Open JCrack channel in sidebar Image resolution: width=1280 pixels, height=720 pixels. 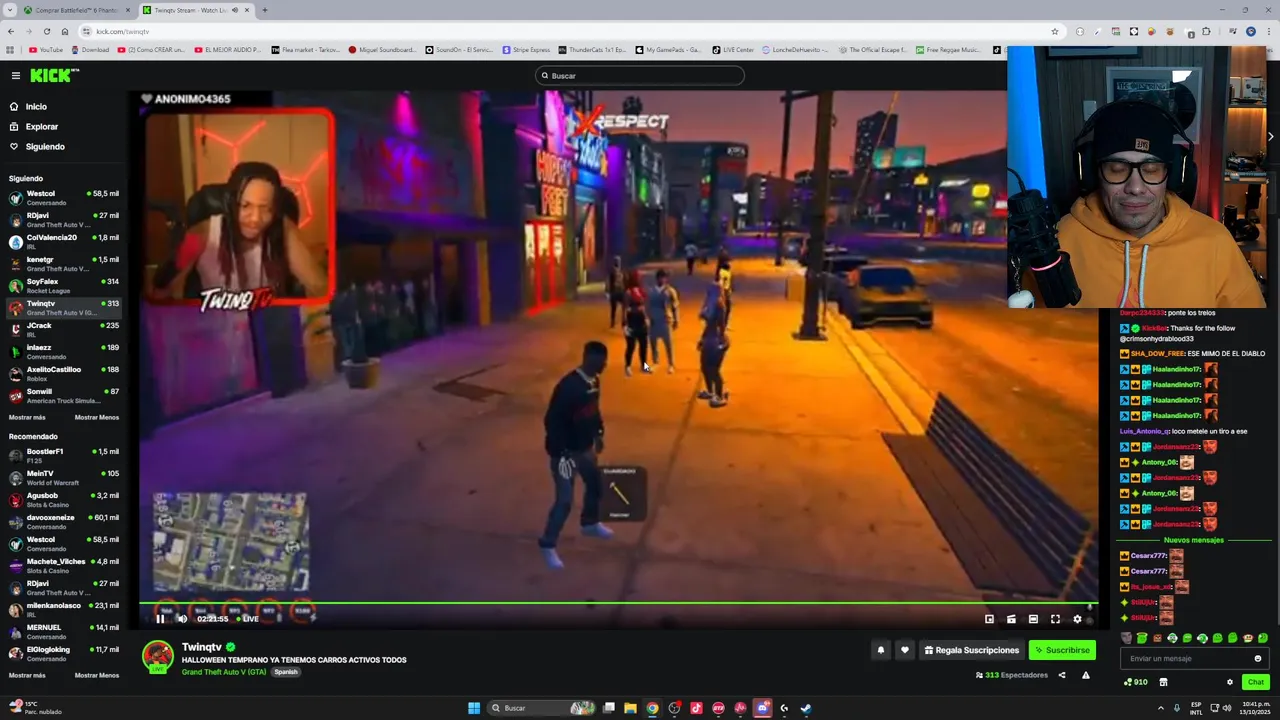click(63, 330)
